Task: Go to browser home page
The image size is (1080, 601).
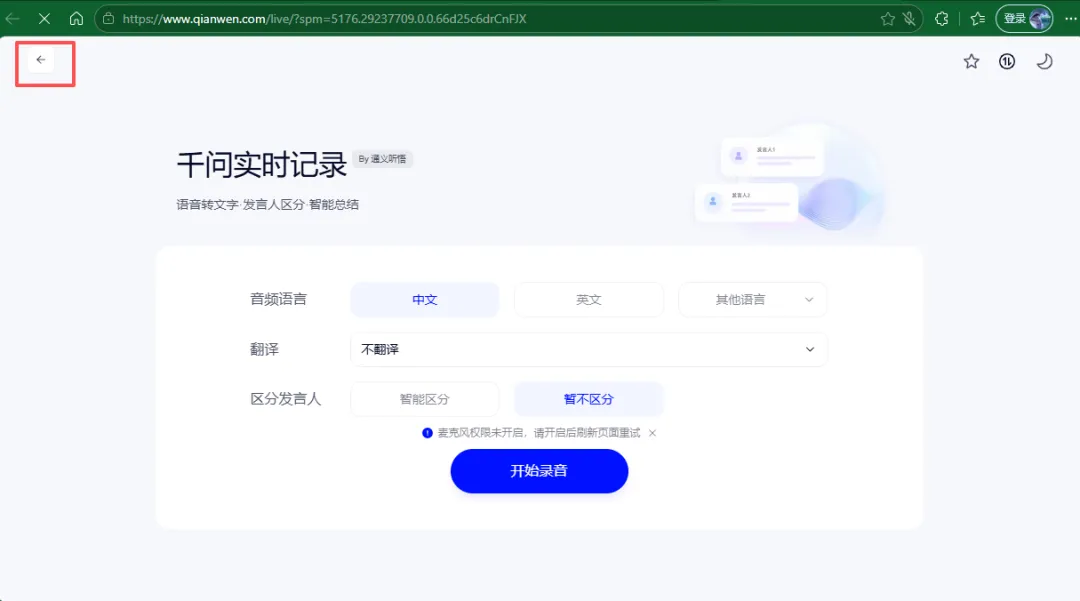Action: tap(76, 19)
